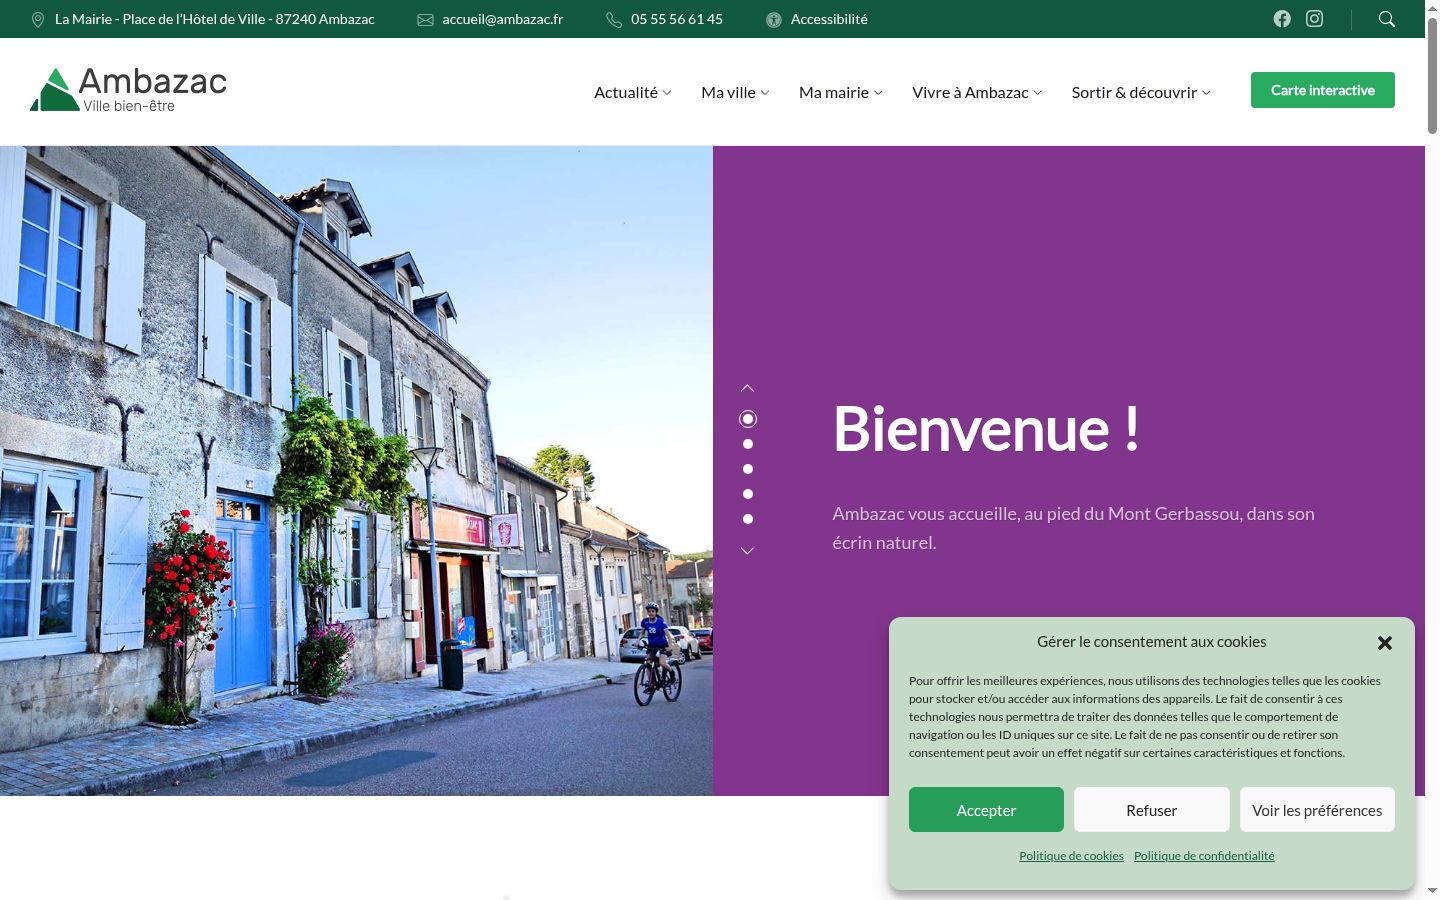
Task: Open the Instagram page icon
Action: point(1315,19)
